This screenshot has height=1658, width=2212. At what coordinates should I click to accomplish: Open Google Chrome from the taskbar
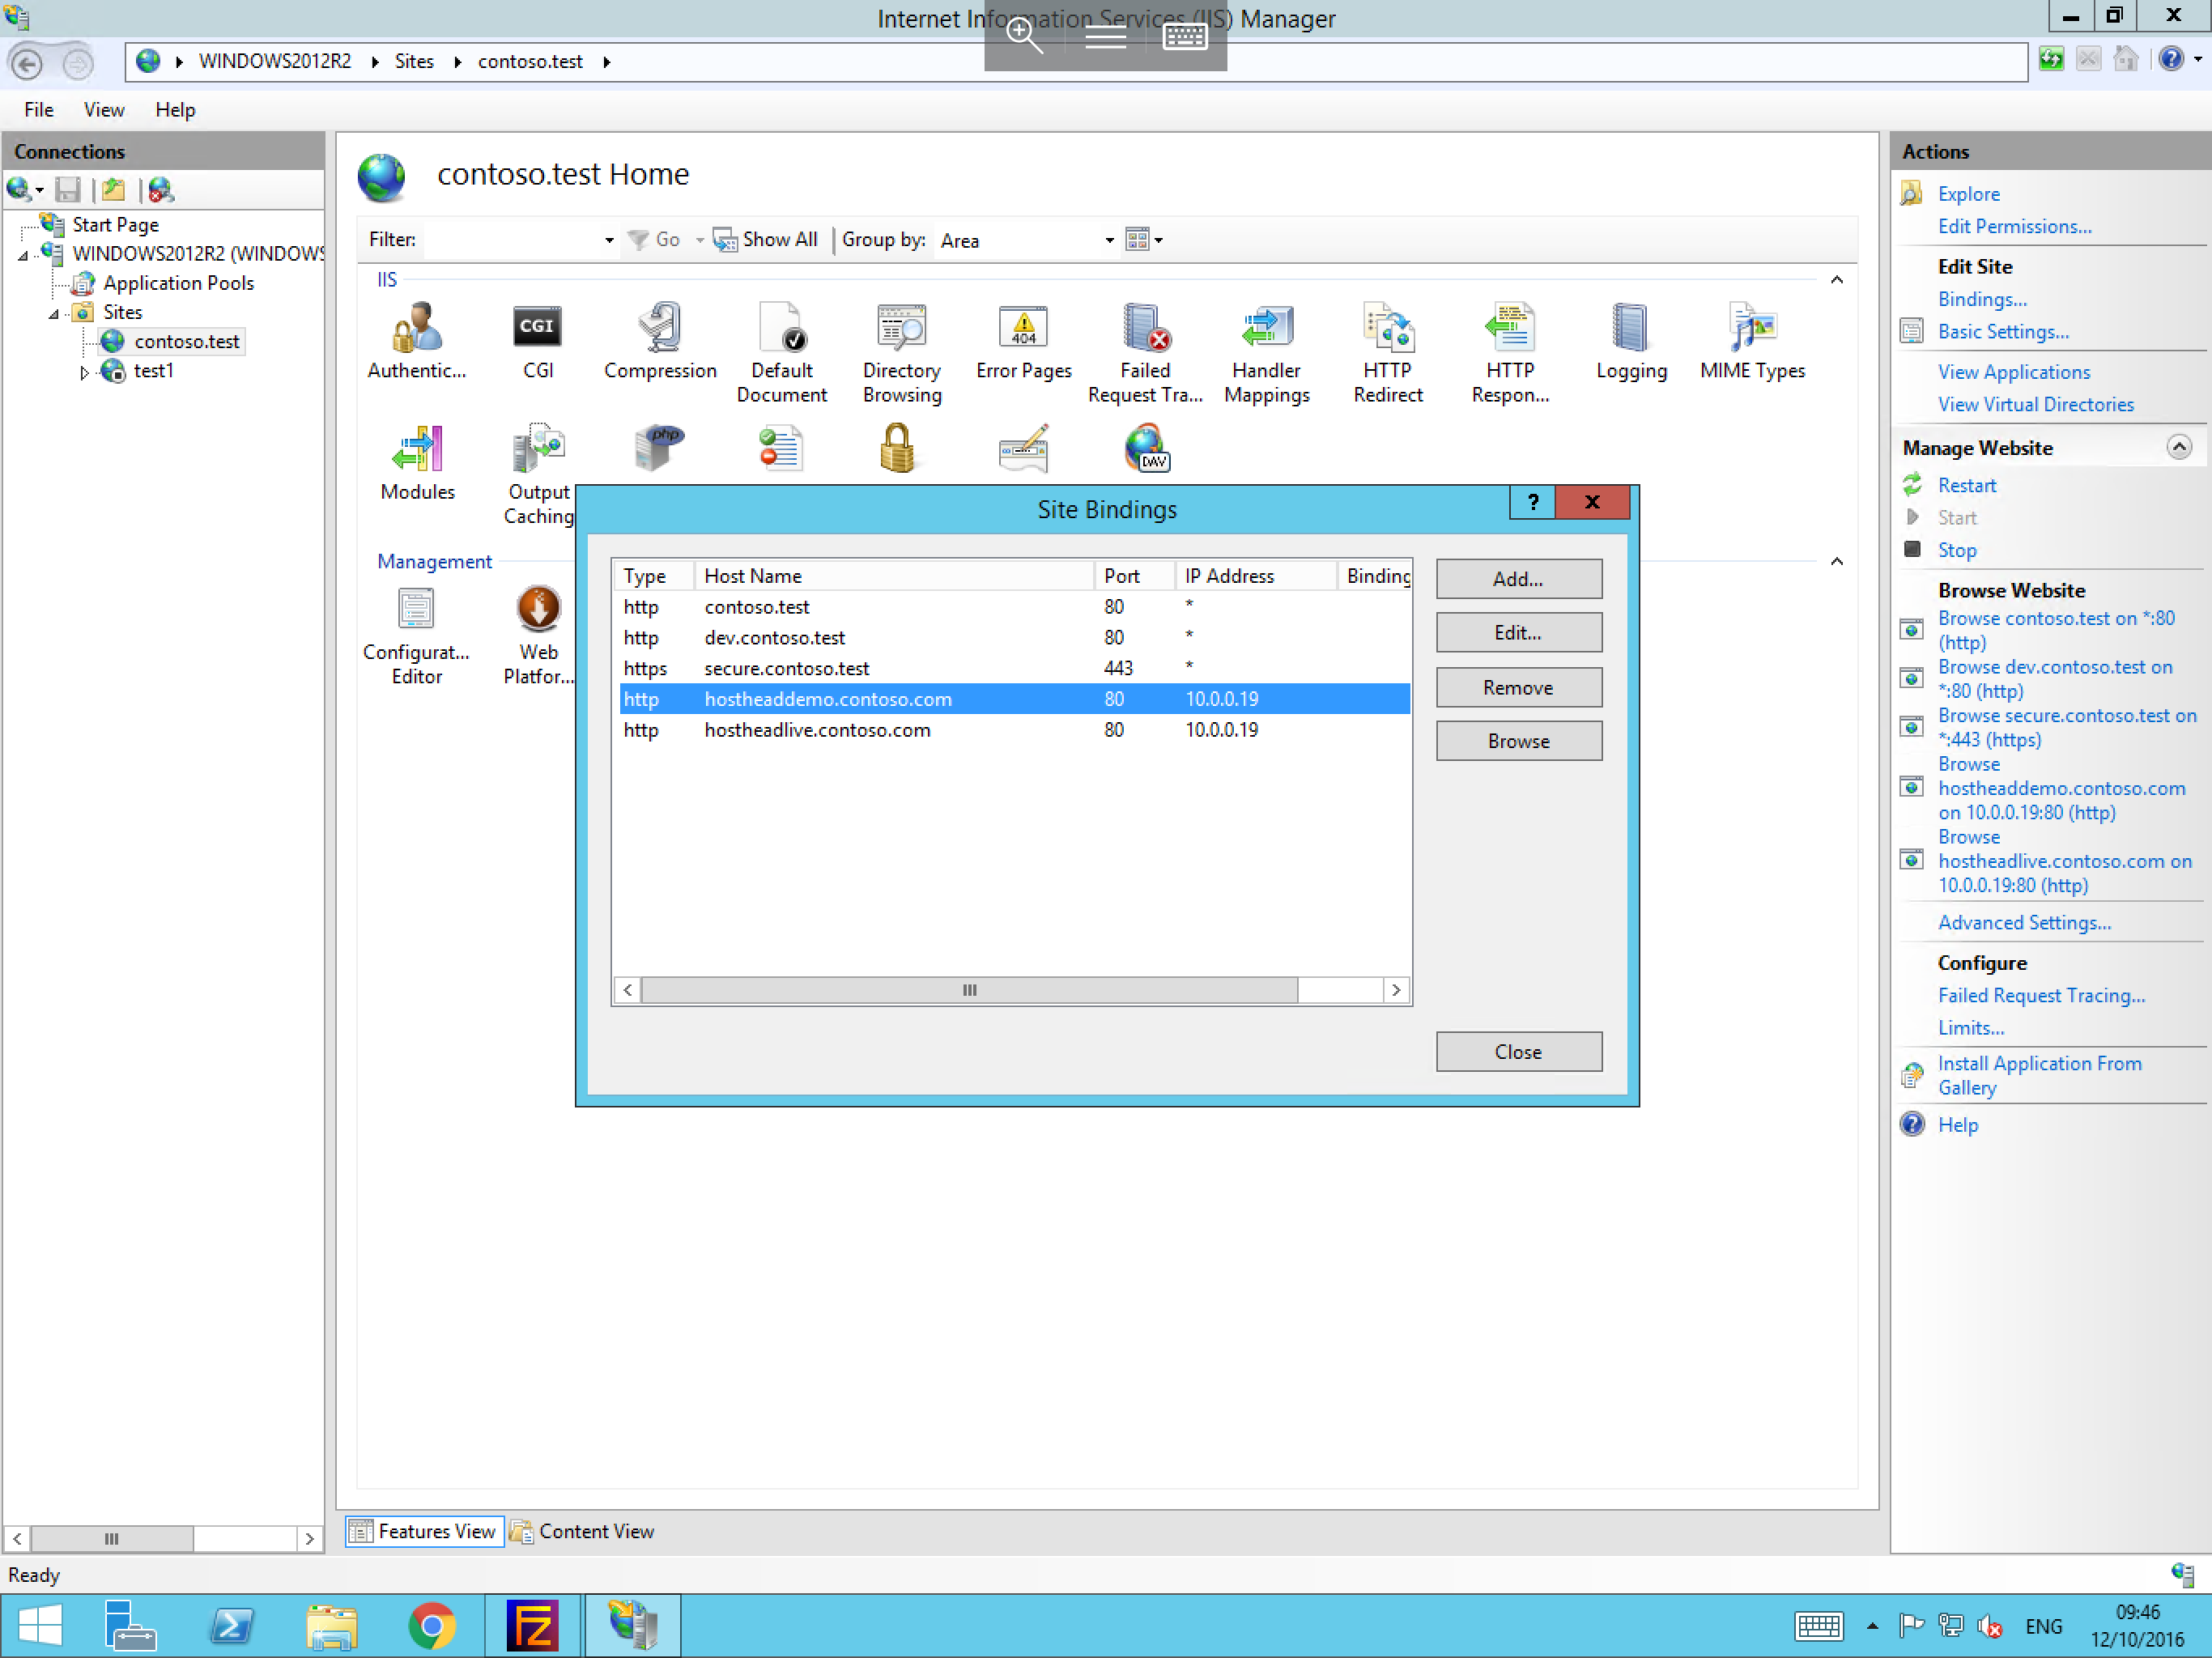pos(432,1626)
